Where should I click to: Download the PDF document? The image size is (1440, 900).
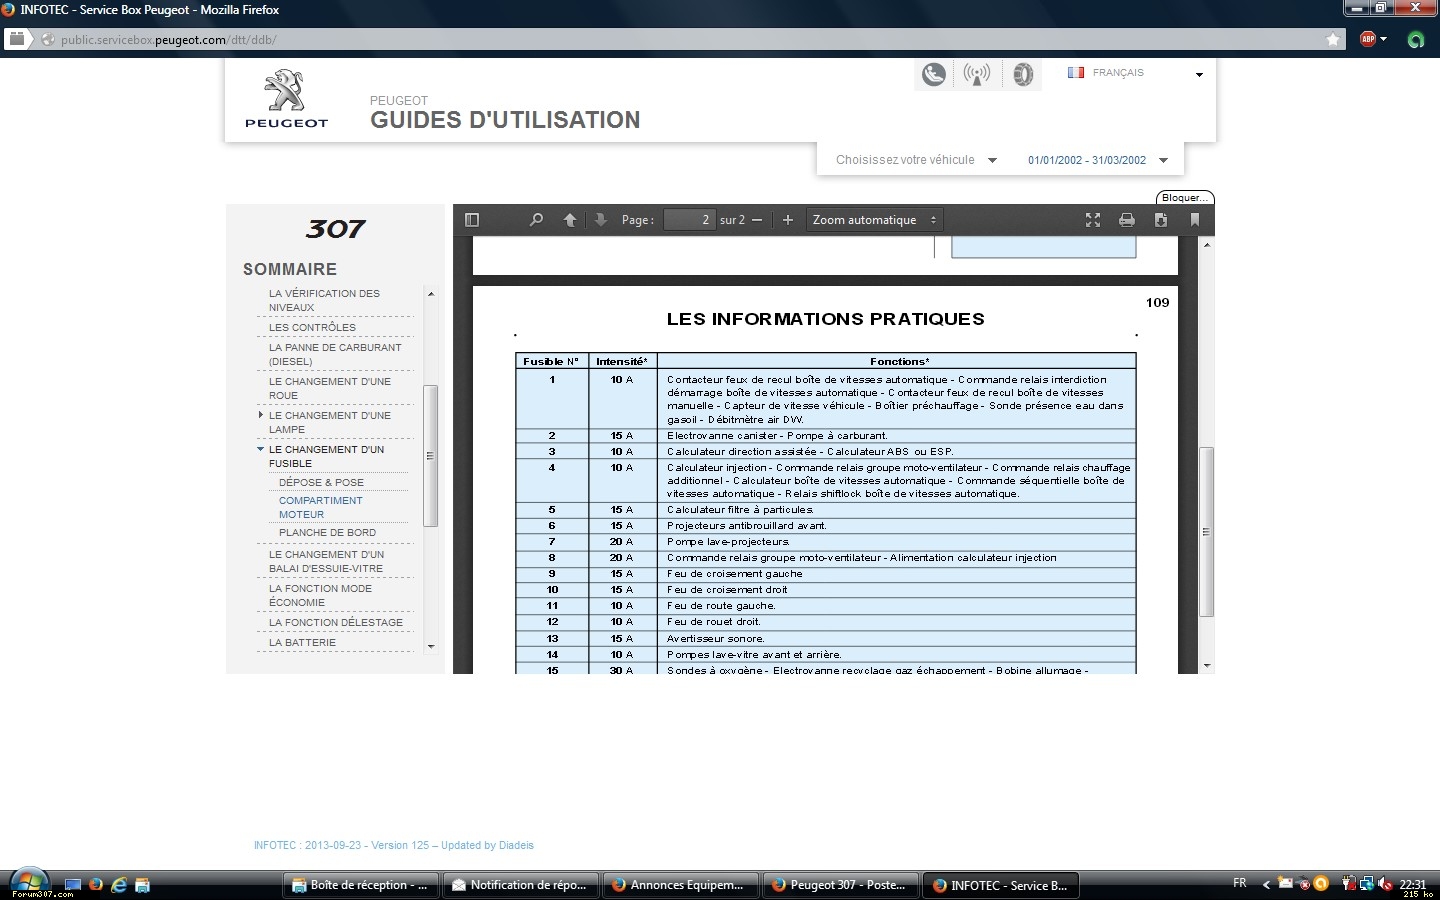pyautogui.click(x=1161, y=220)
